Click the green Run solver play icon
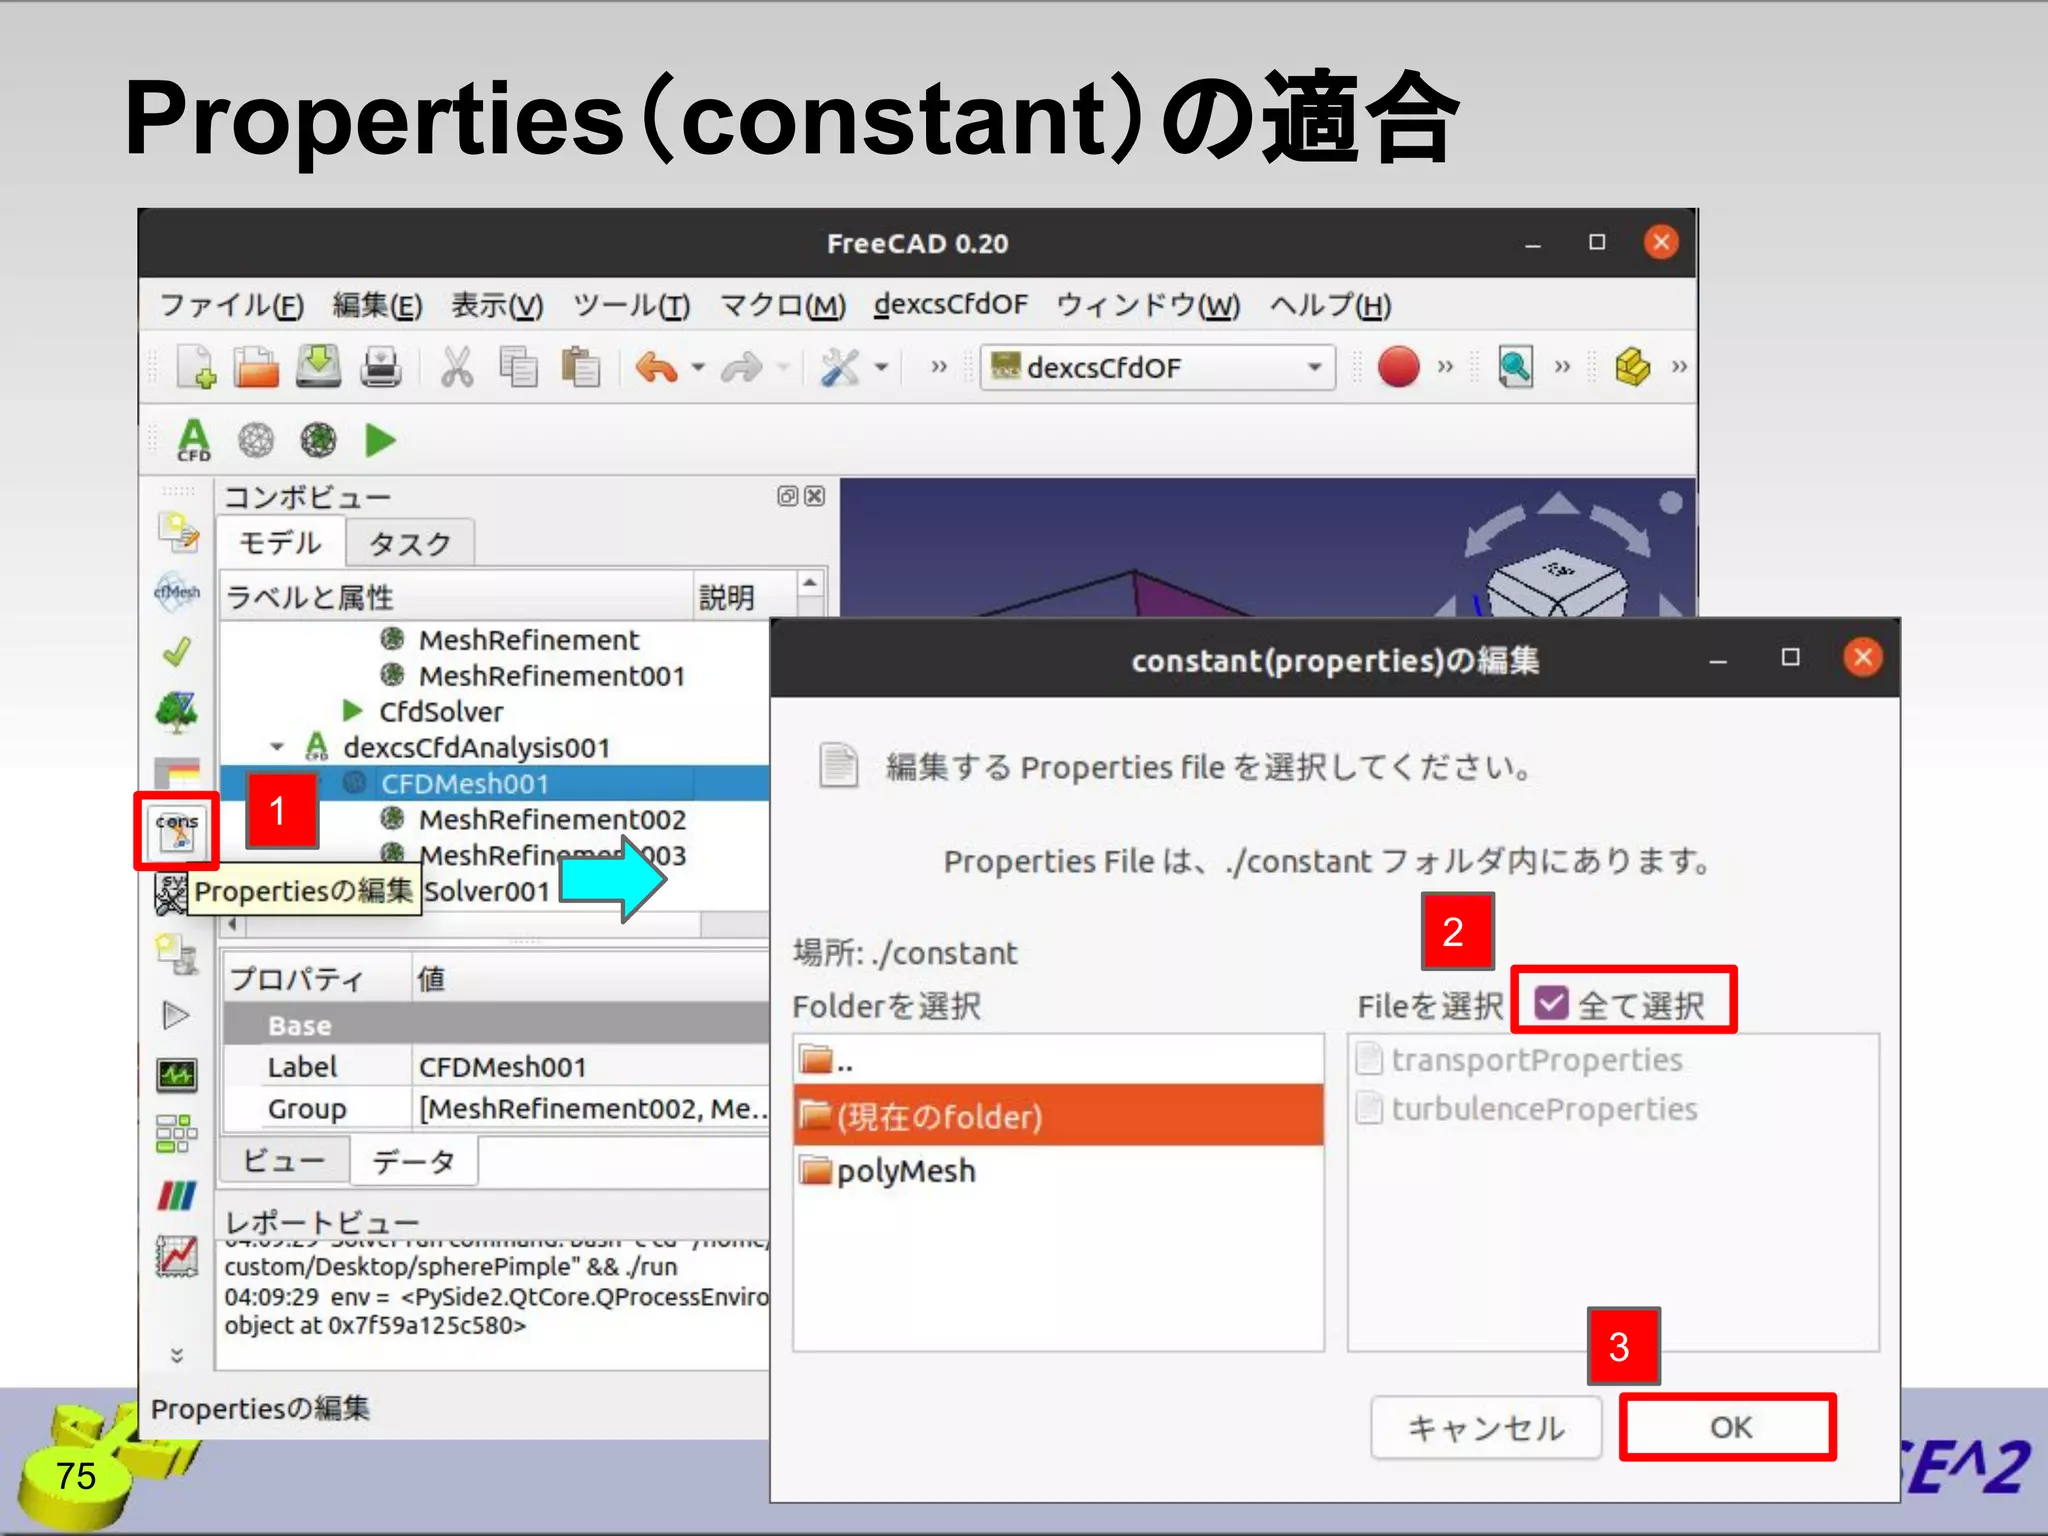This screenshot has height=1536, width=2048. tap(380, 440)
